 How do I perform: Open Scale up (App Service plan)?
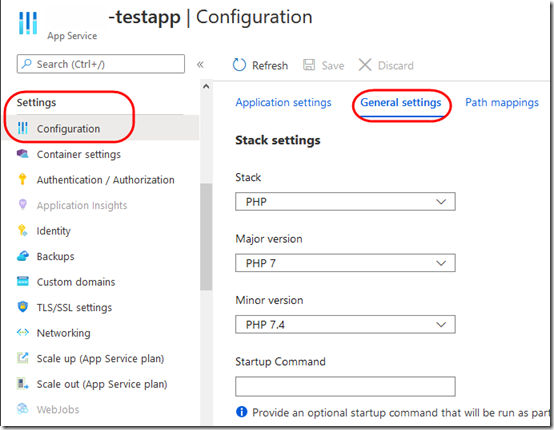[x=100, y=359]
